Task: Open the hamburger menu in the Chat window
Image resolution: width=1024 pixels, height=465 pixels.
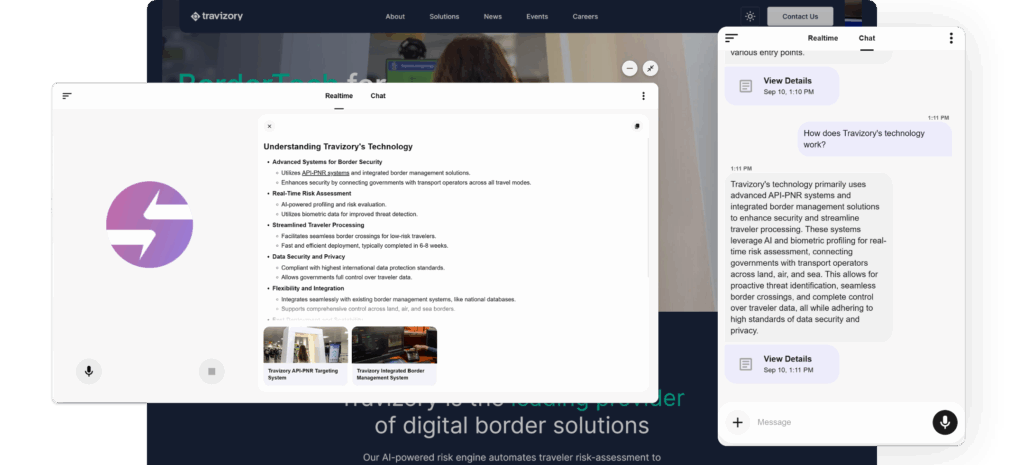Action: (x=731, y=38)
